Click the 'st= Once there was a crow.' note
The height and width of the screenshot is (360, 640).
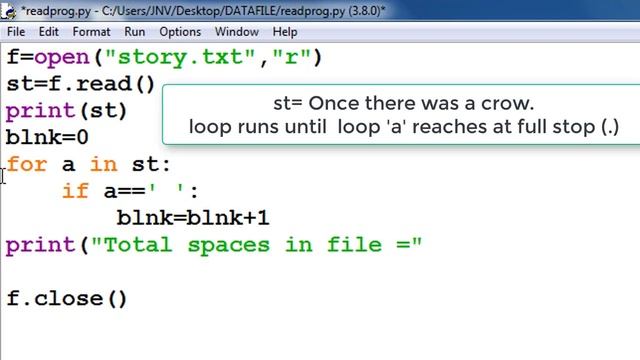404,103
